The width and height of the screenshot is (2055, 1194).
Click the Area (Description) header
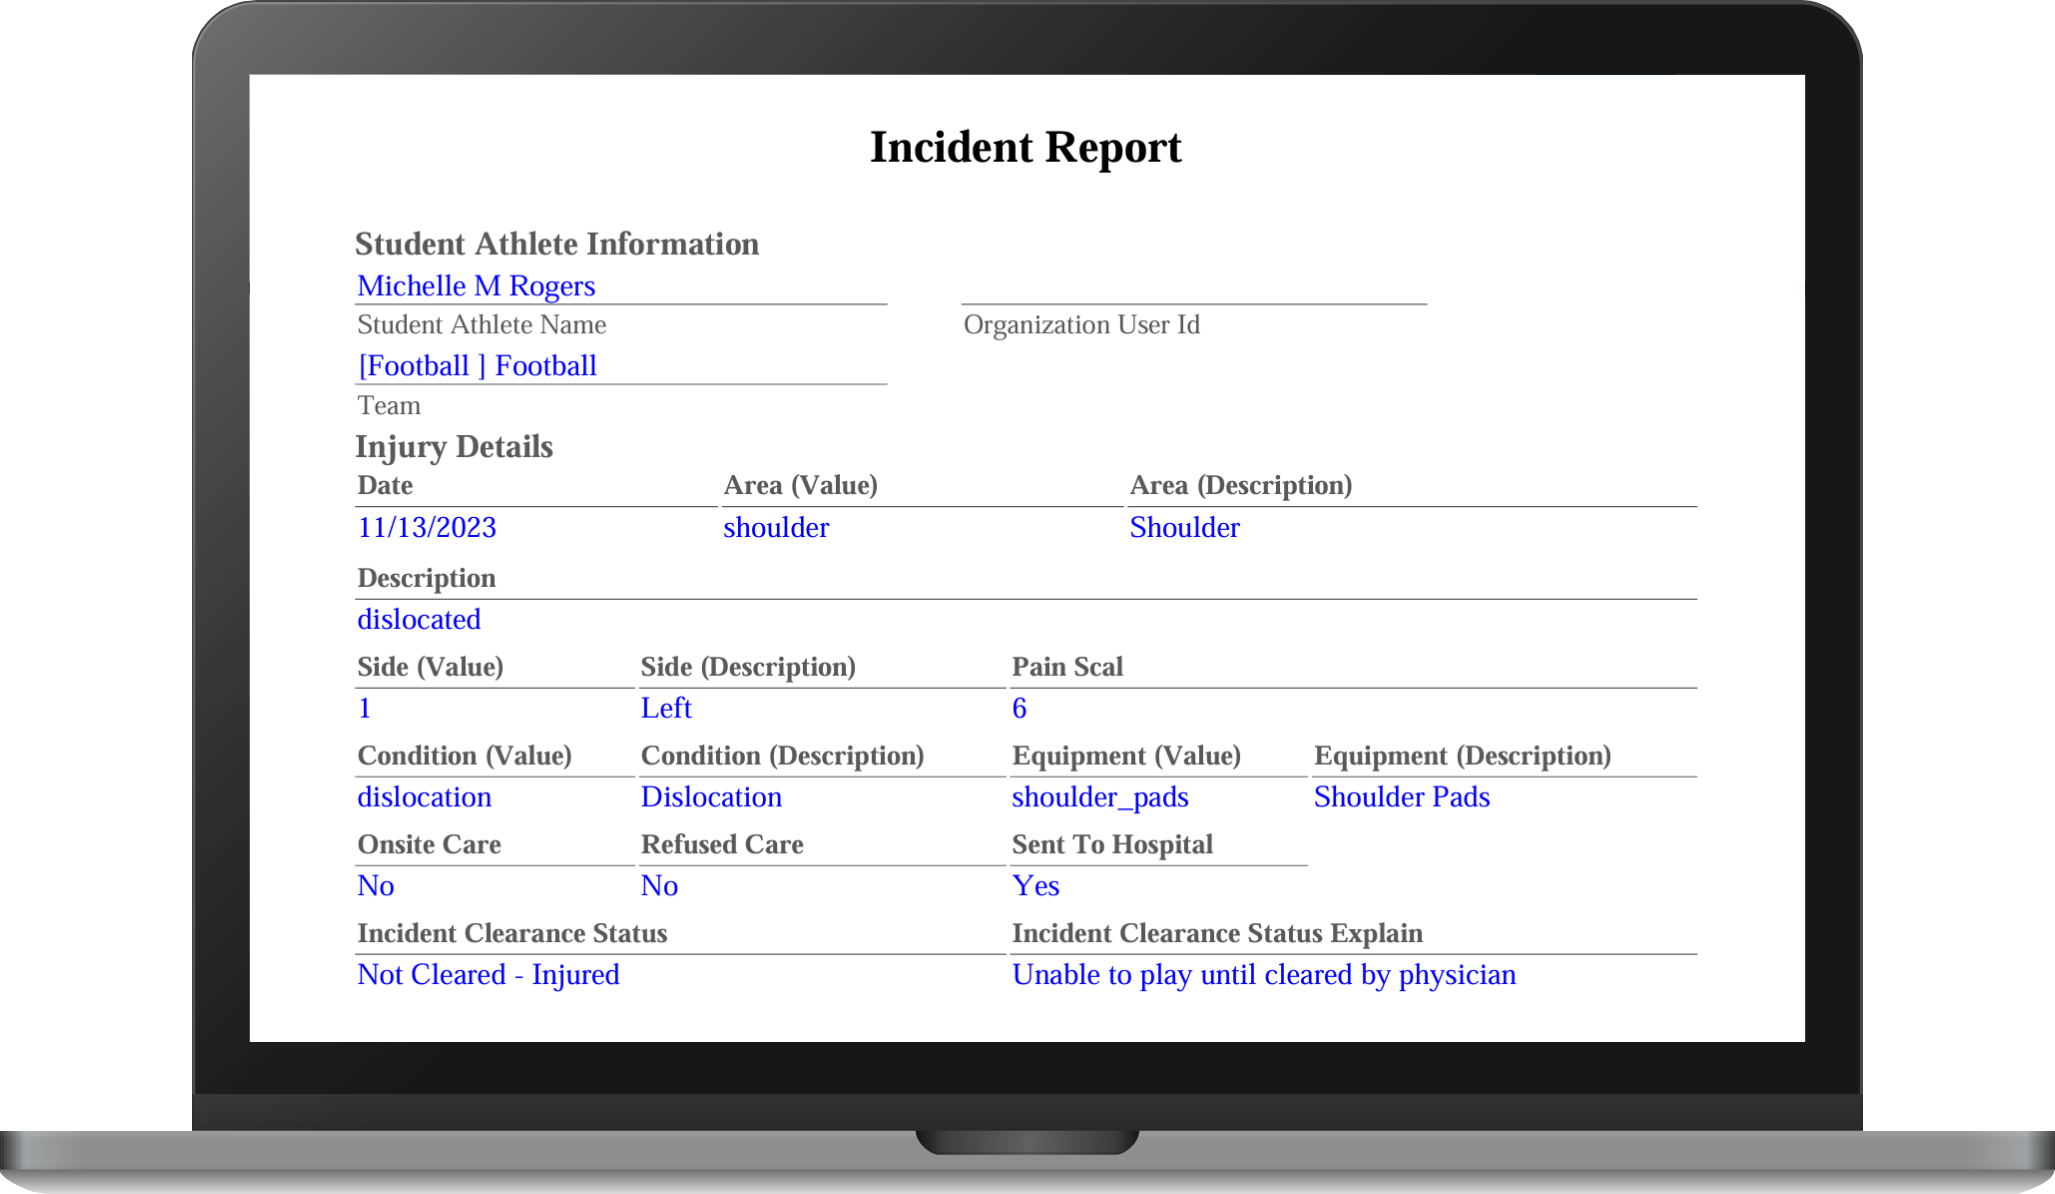point(1240,485)
